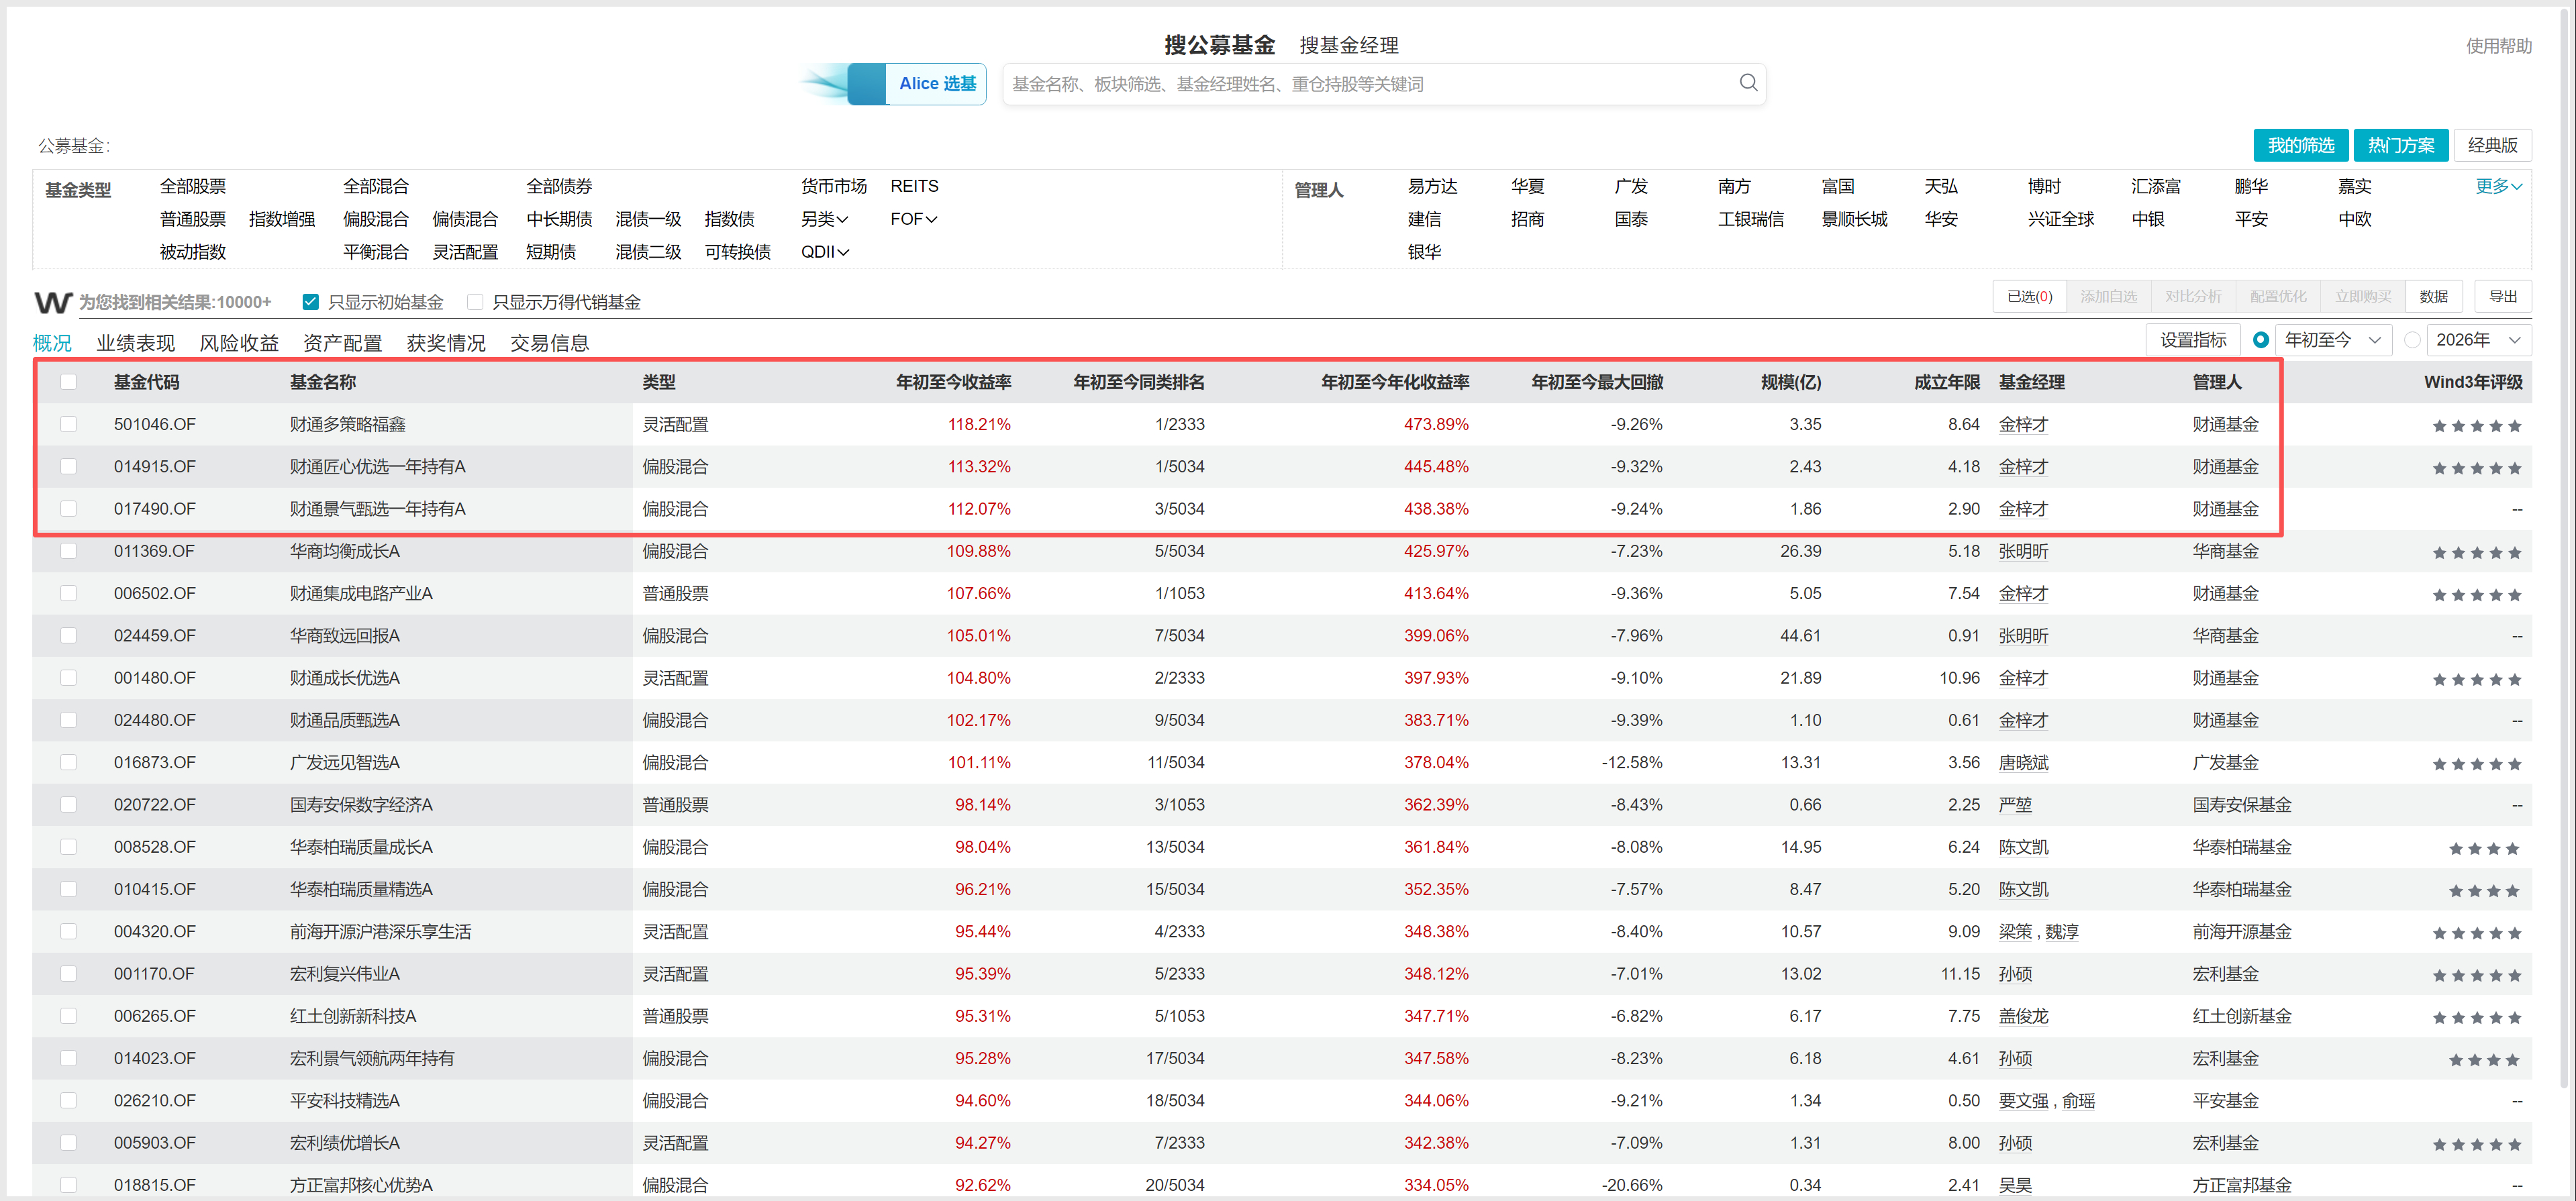Filter by REITS fund type
The width and height of the screenshot is (2576, 1201).
(x=914, y=186)
